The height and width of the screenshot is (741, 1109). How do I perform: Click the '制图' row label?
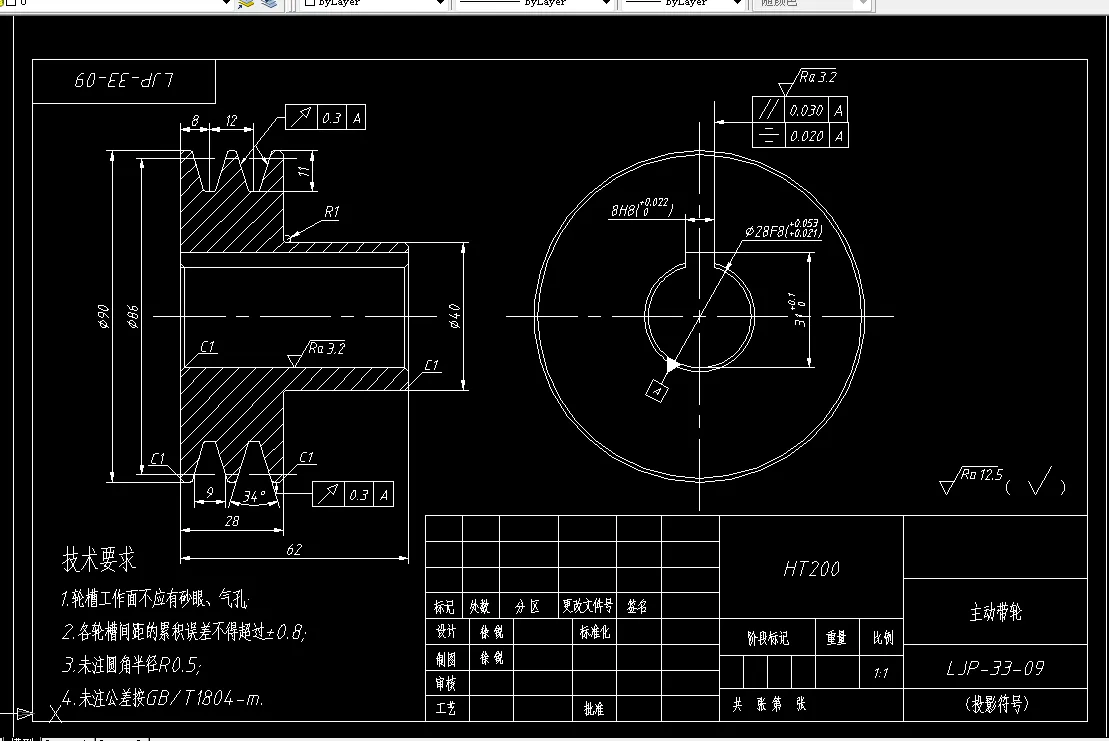(446, 659)
